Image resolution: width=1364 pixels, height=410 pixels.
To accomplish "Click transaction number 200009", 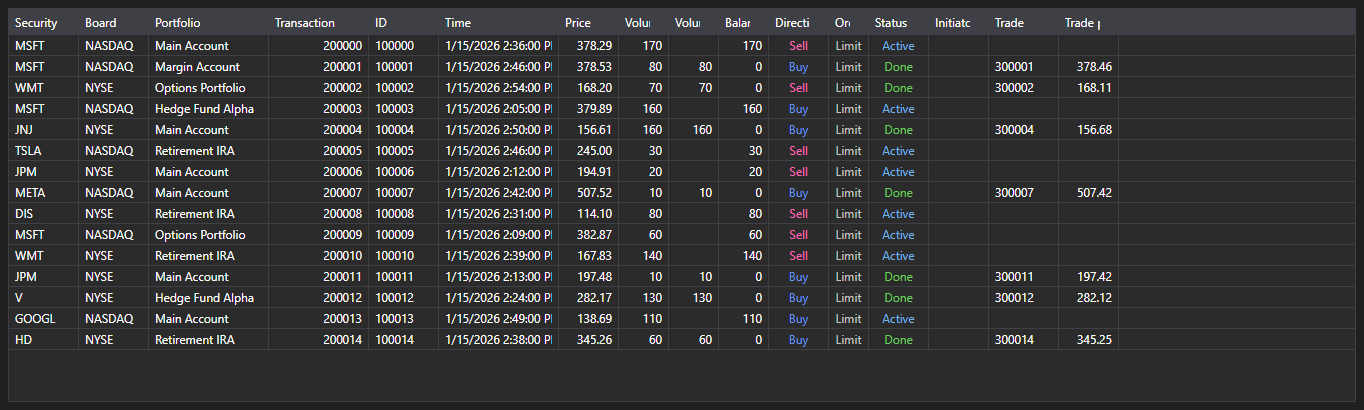I will (x=318, y=235).
